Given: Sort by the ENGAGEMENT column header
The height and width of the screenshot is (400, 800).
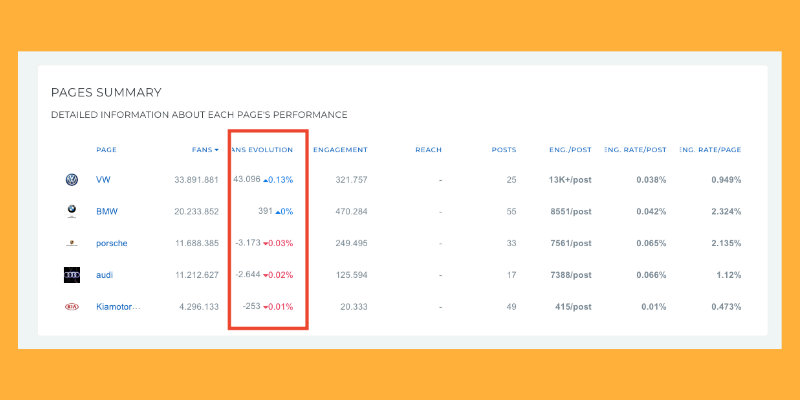Looking at the screenshot, I should [x=340, y=150].
